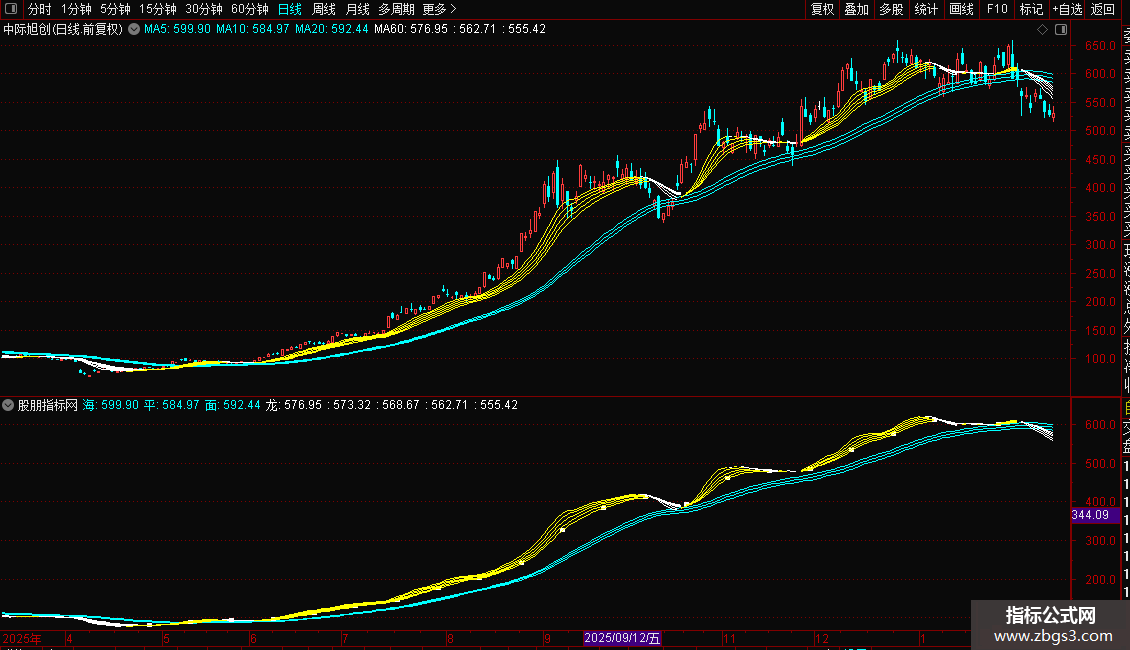Open sub-chart dropdown beside 股朋指标网
The width and height of the screenshot is (1130, 650).
coord(8,405)
